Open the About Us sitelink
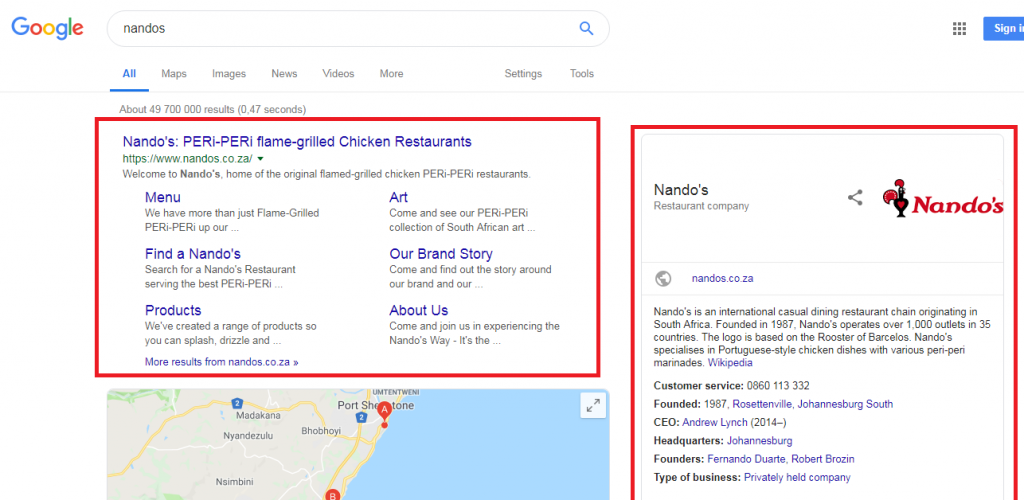Screen dimensions: 1024x500 coord(419,310)
